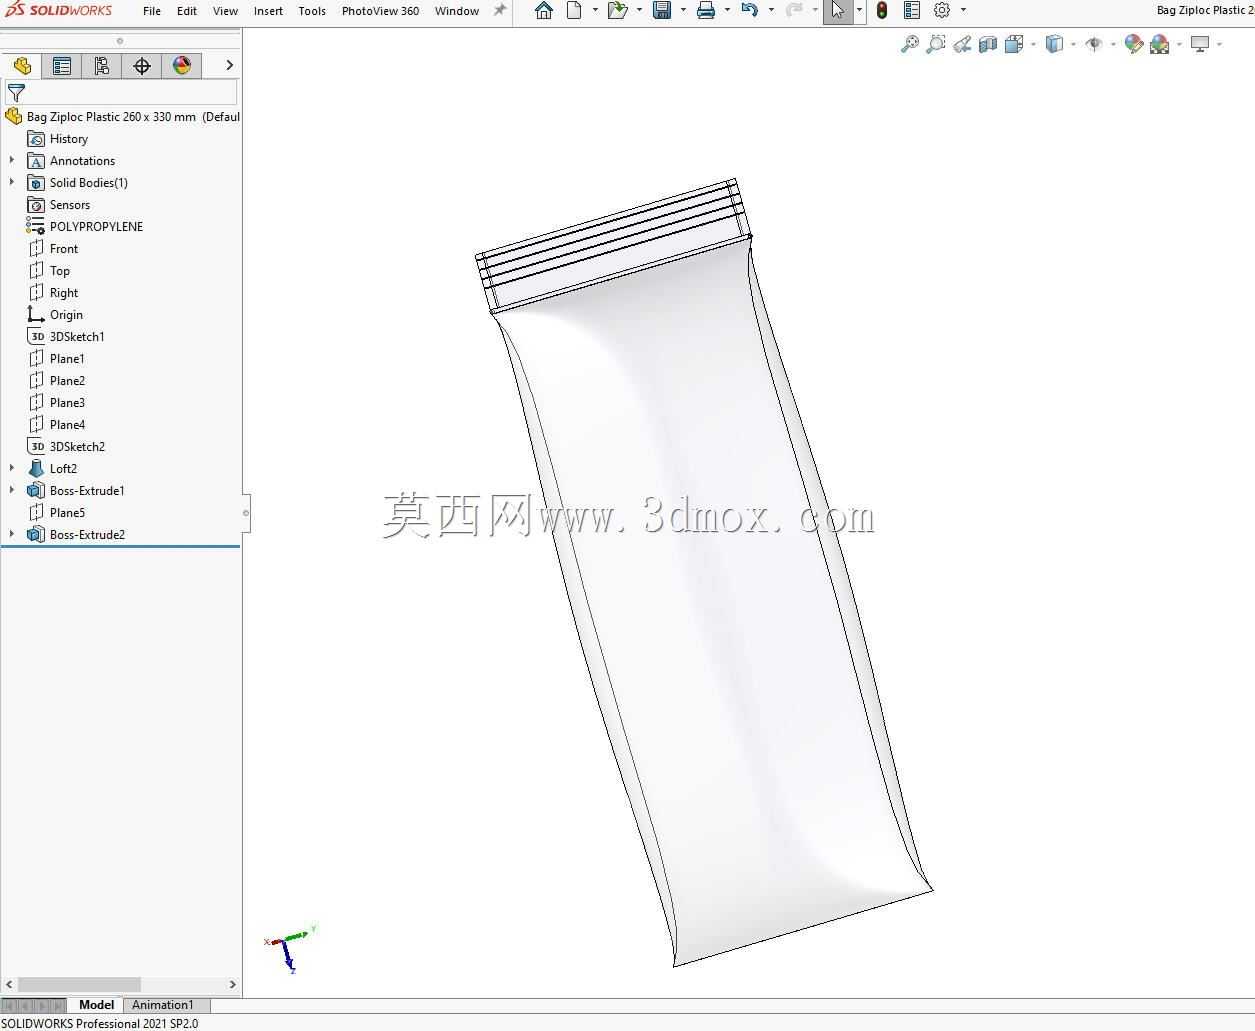Select Plane5 in the tree
Image resolution: width=1255 pixels, height=1031 pixels.
[x=57, y=513]
